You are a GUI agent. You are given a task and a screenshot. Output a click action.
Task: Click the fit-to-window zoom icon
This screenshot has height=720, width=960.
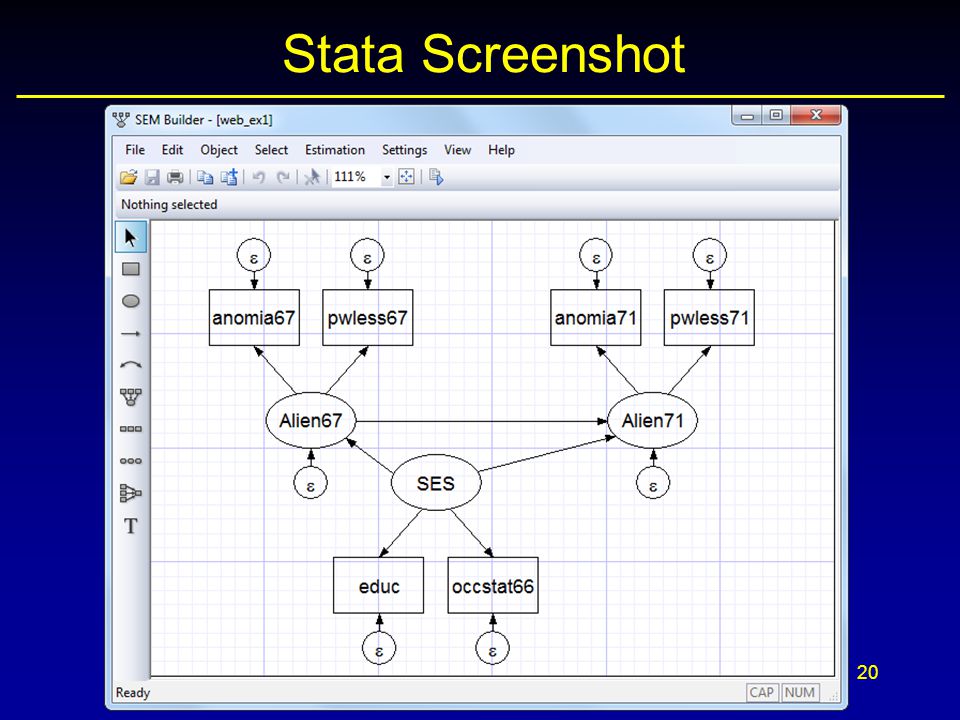pyautogui.click(x=407, y=178)
